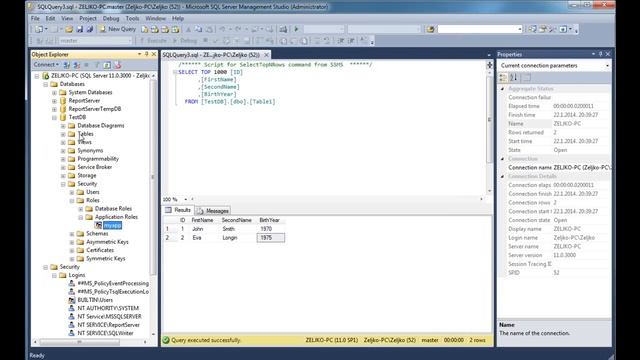Screen dimensions: 640x360
Task: Toggle auto-hide pin on Object Explorer
Action: click(x=146, y=54)
